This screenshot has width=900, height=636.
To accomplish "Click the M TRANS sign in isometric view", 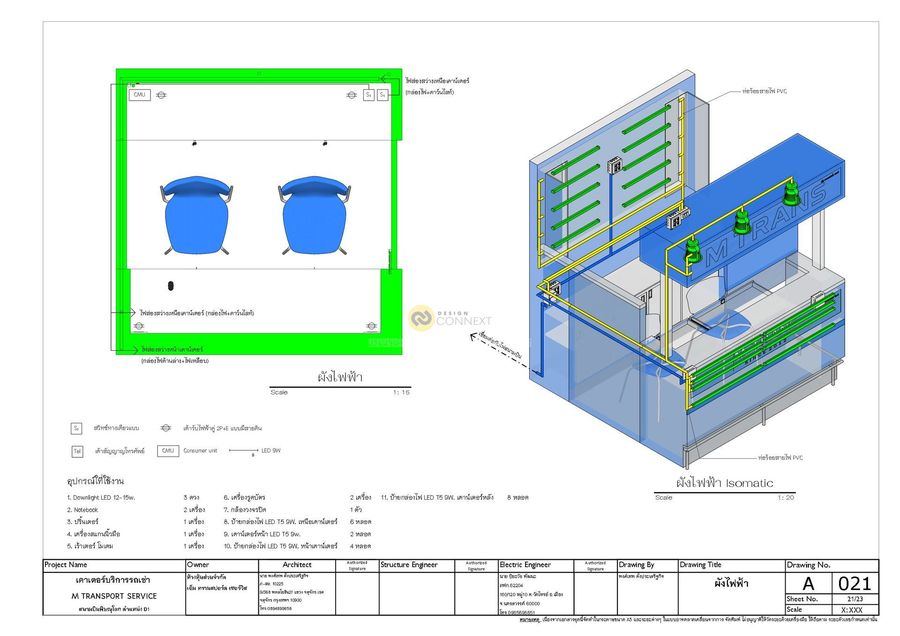I will [762, 226].
